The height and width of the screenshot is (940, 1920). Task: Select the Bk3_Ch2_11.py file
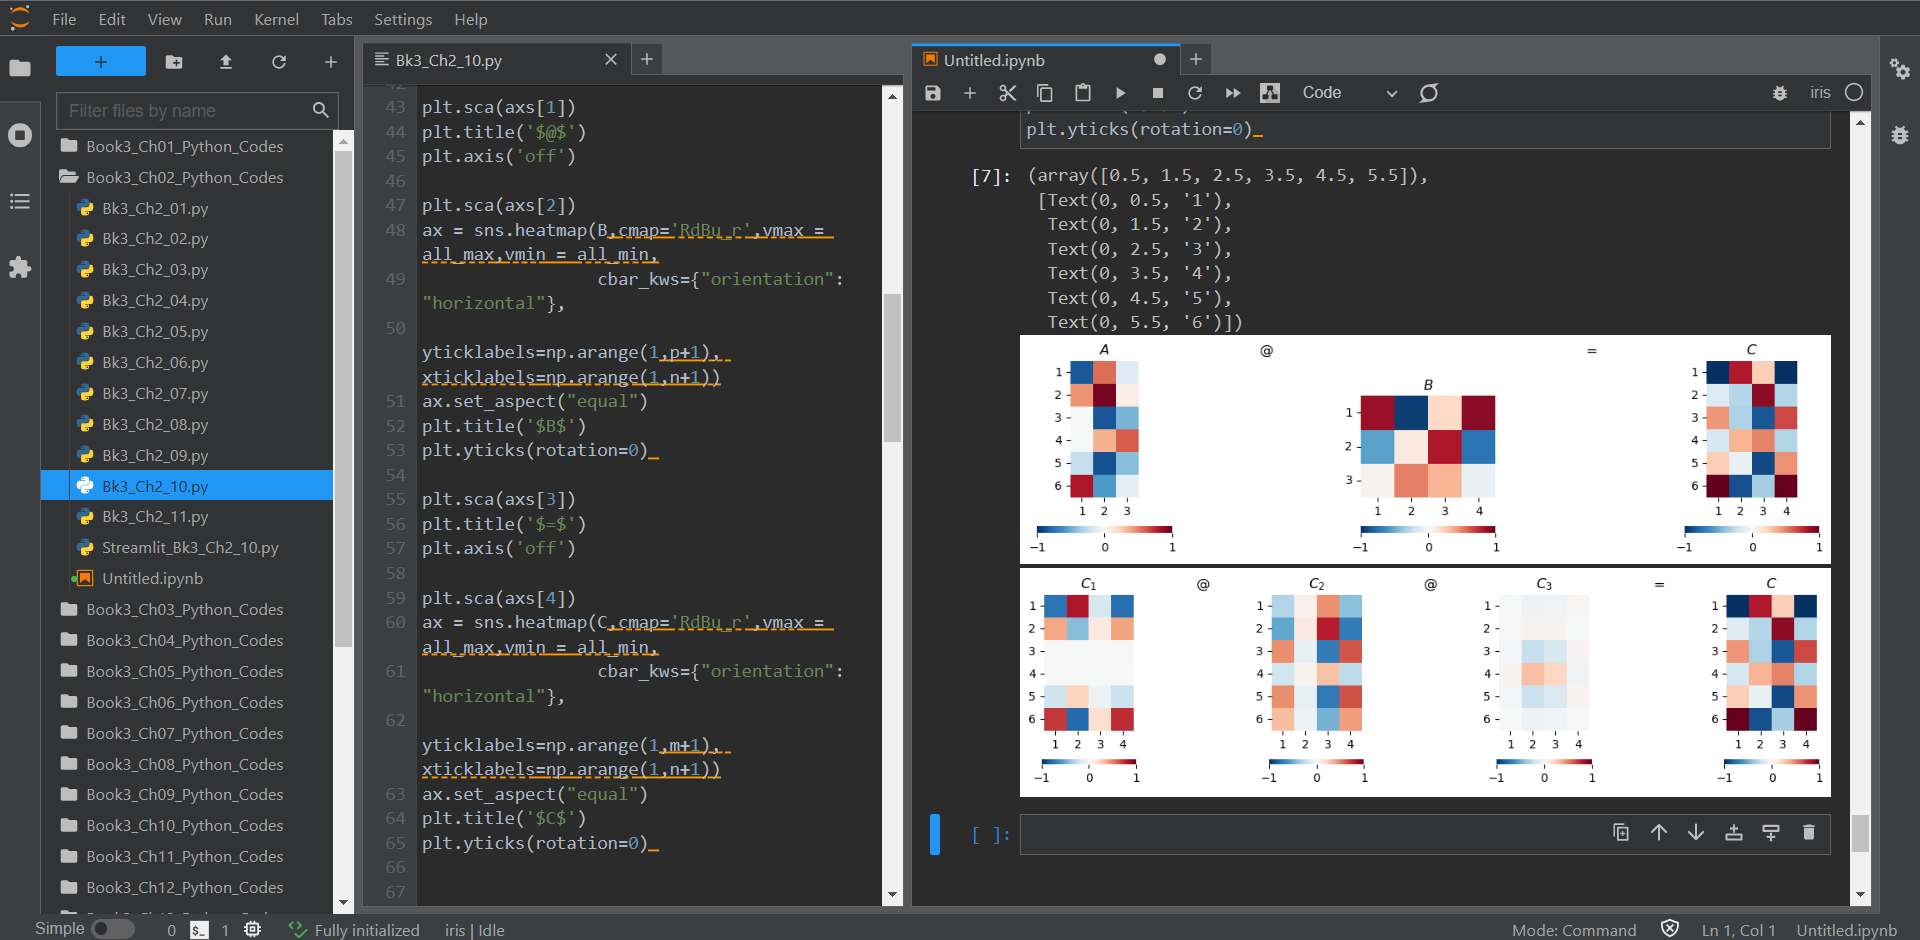(x=186, y=516)
